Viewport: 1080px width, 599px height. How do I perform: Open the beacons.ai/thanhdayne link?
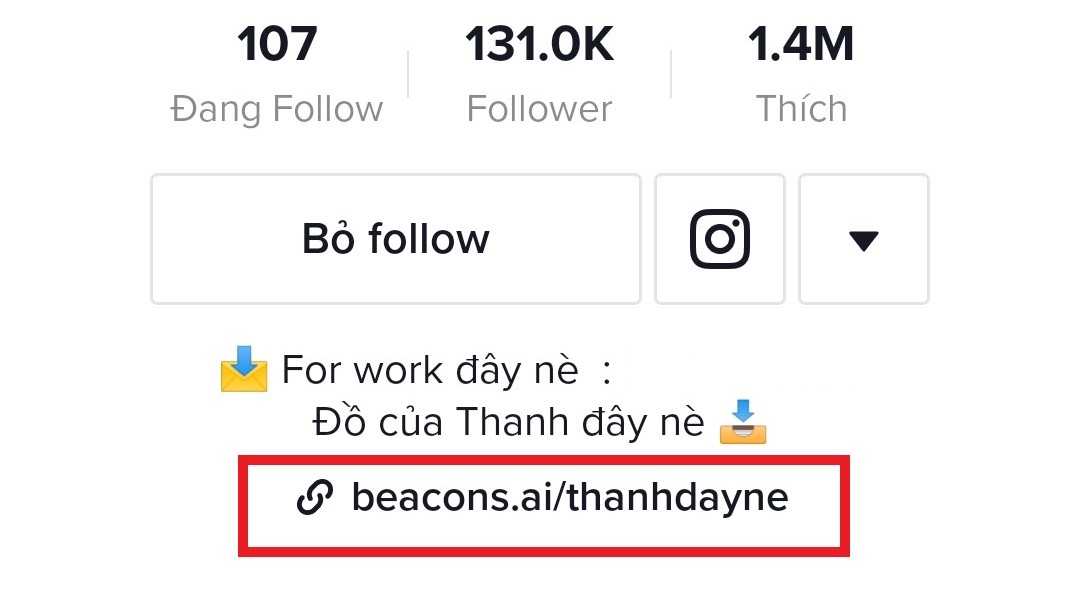click(569, 497)
